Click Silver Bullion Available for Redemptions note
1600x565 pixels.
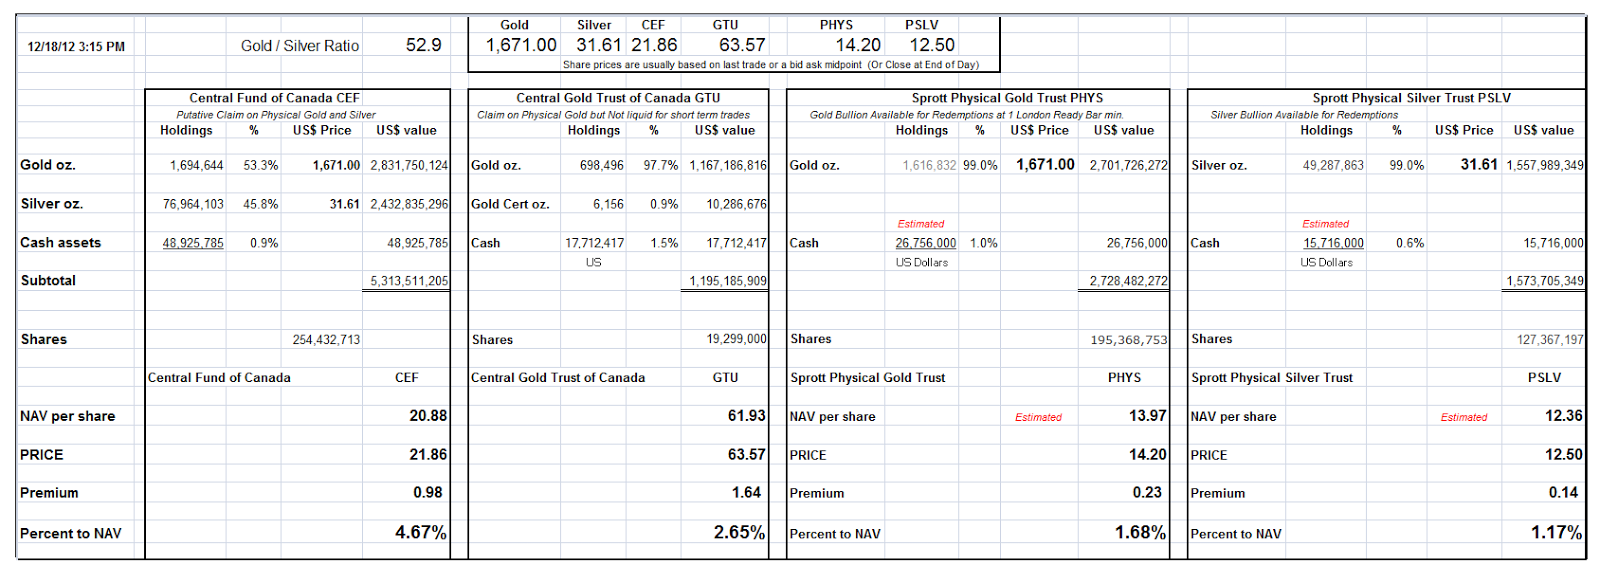click(1305, 115)
